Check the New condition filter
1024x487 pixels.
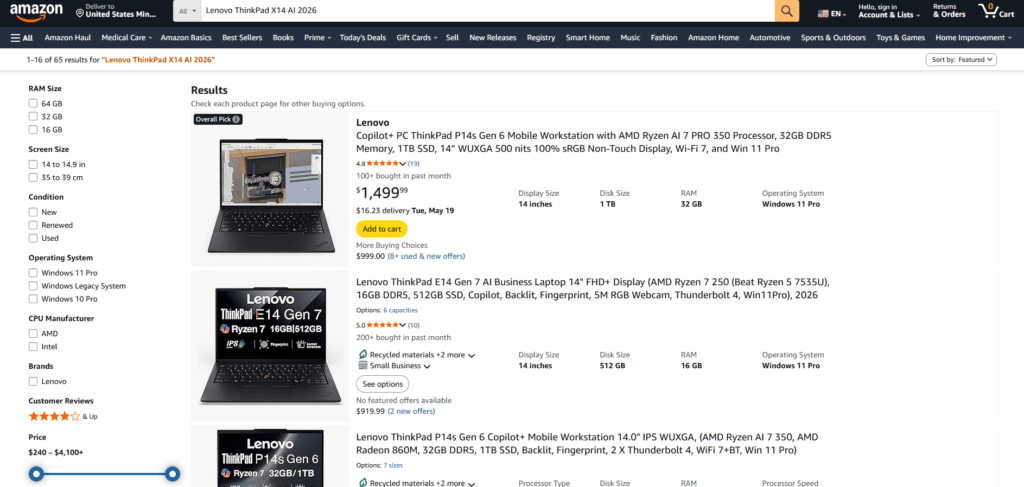tap(33, 212)
